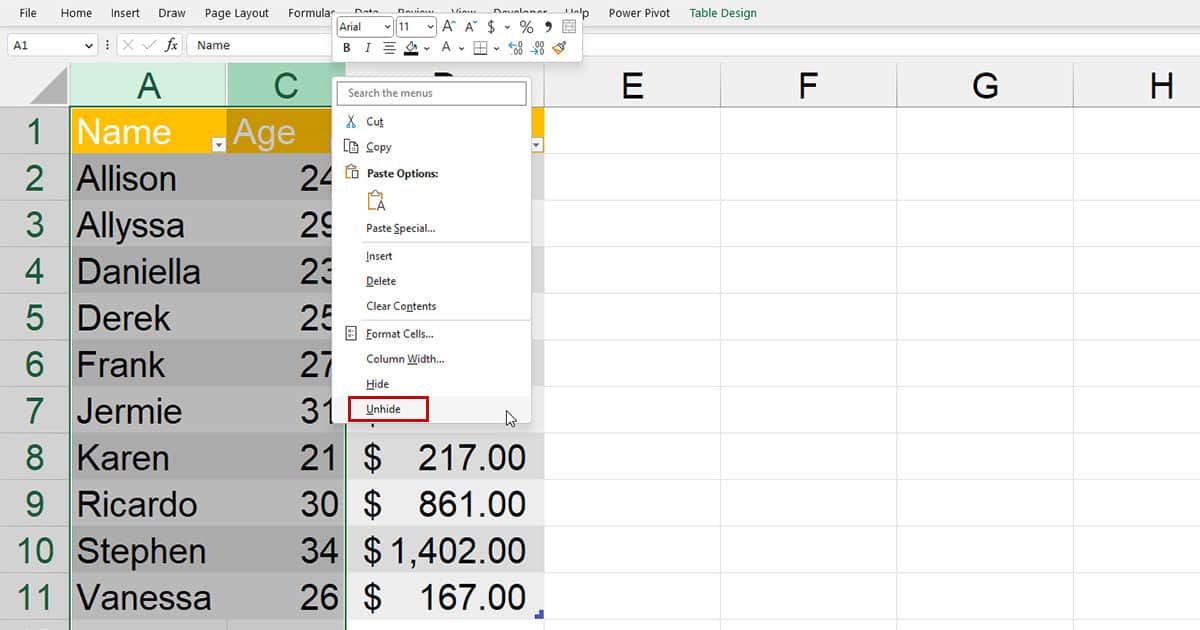This screenshot has width=1200, height=630.
Task: Select column F header
Action: [808, 86]
